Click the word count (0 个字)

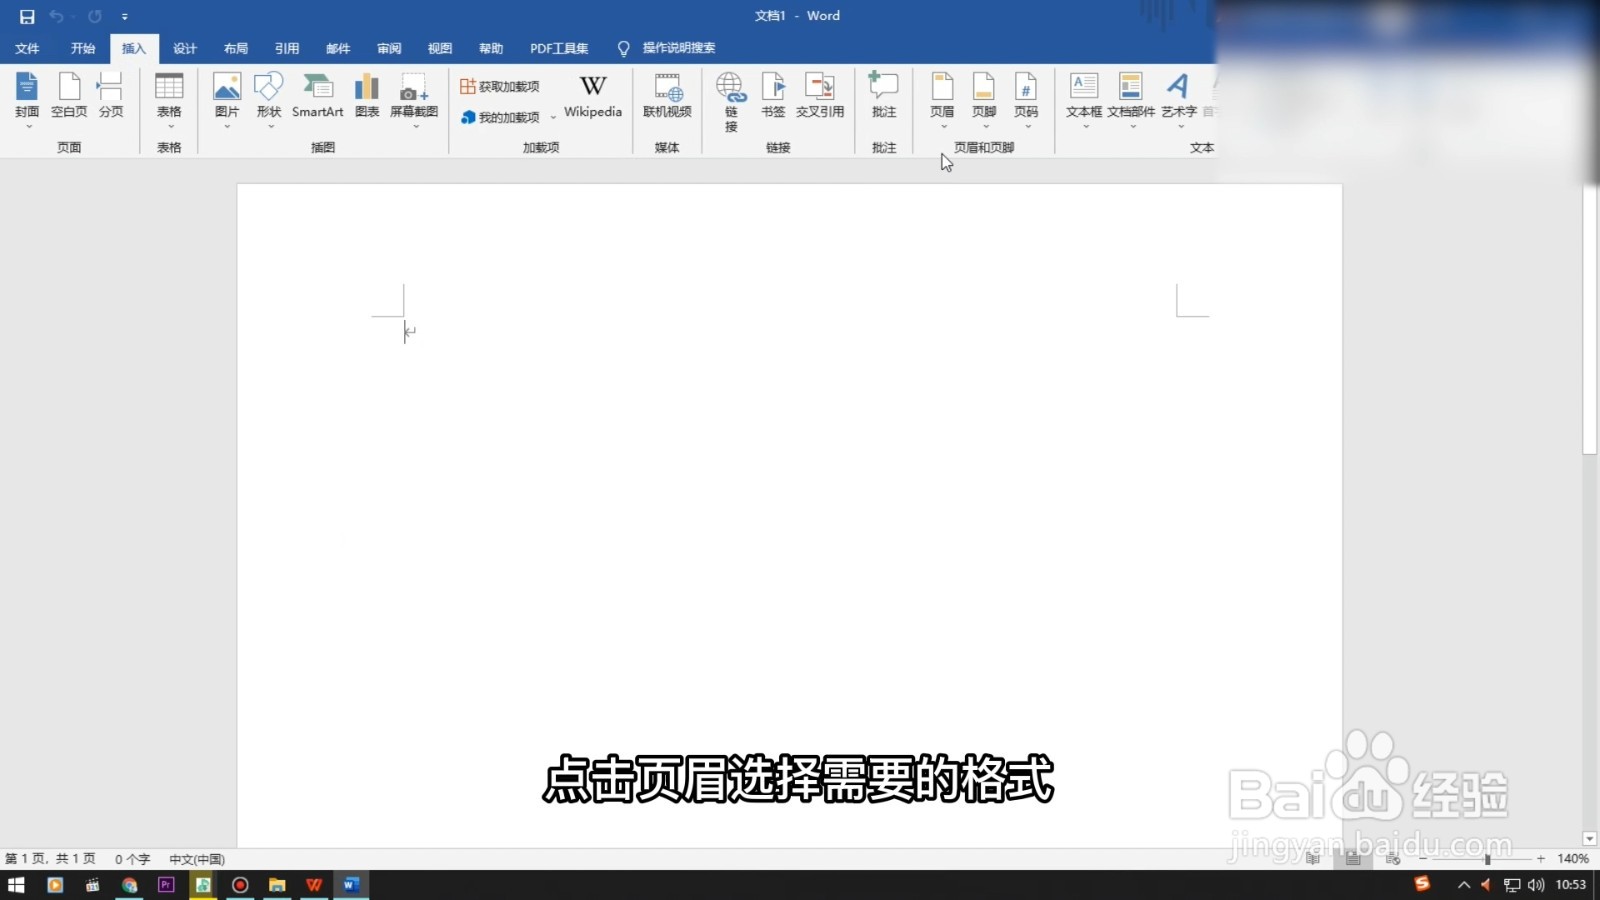132,859
